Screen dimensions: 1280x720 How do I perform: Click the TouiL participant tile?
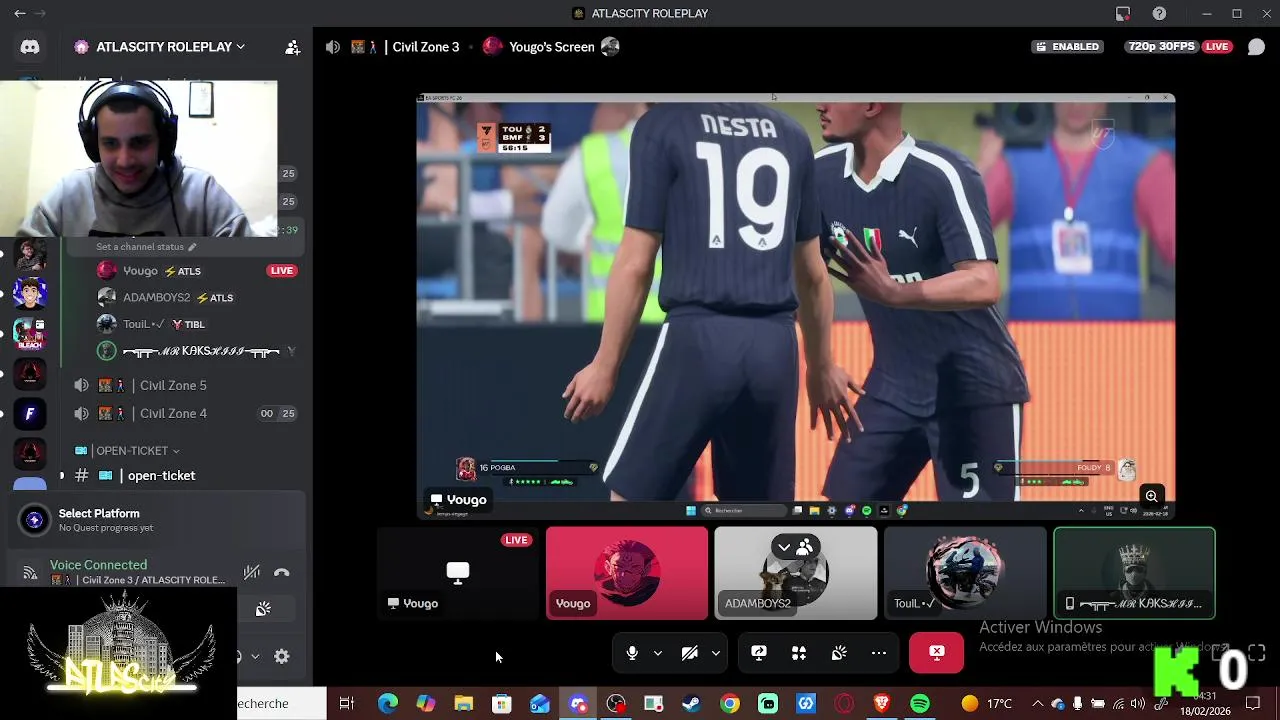point(965,573)
